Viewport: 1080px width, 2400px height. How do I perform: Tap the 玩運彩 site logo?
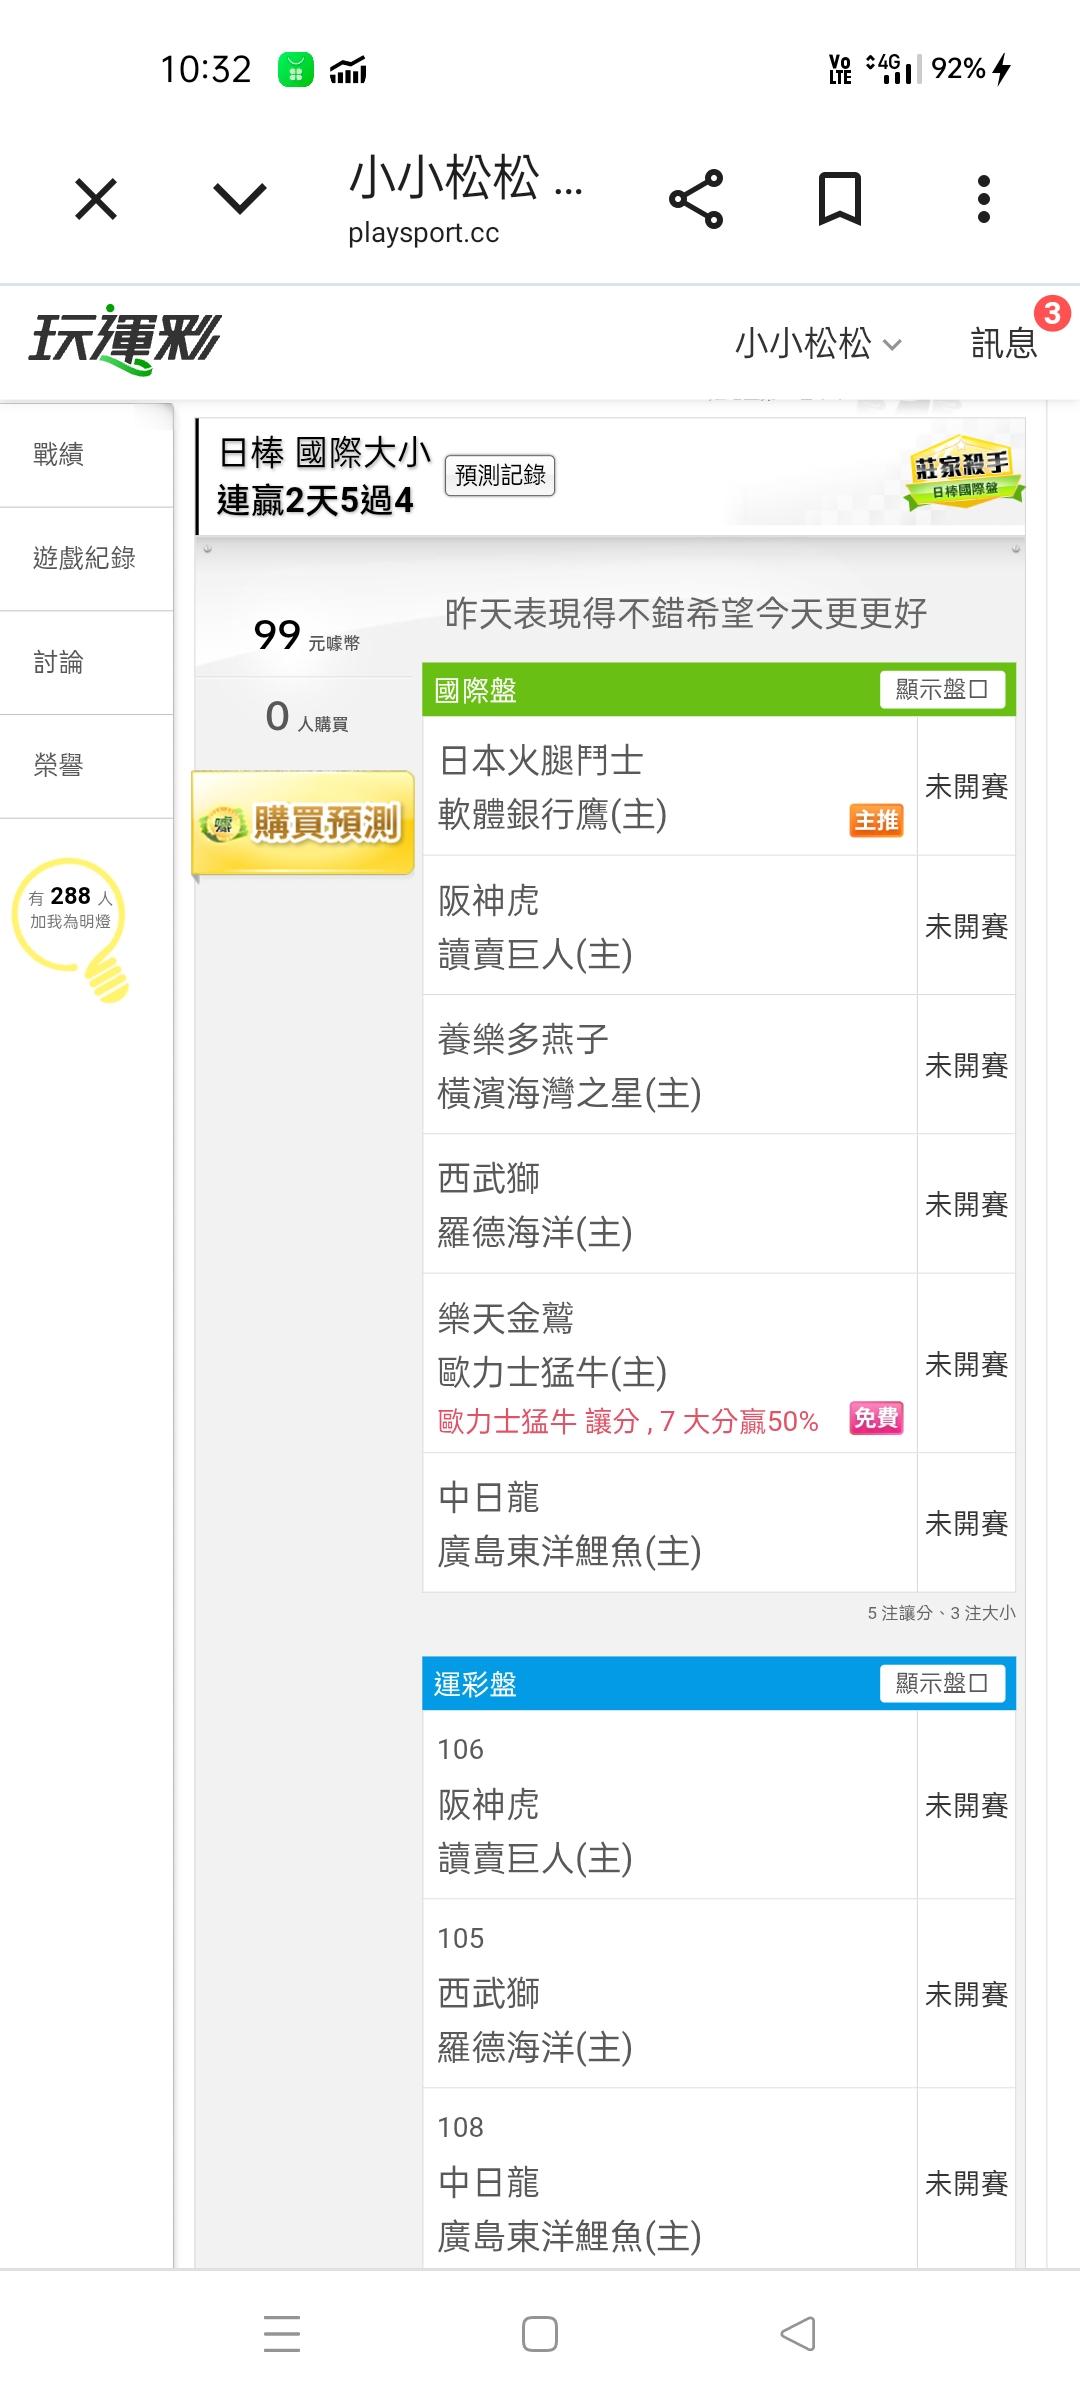click(x=125, y=340)
